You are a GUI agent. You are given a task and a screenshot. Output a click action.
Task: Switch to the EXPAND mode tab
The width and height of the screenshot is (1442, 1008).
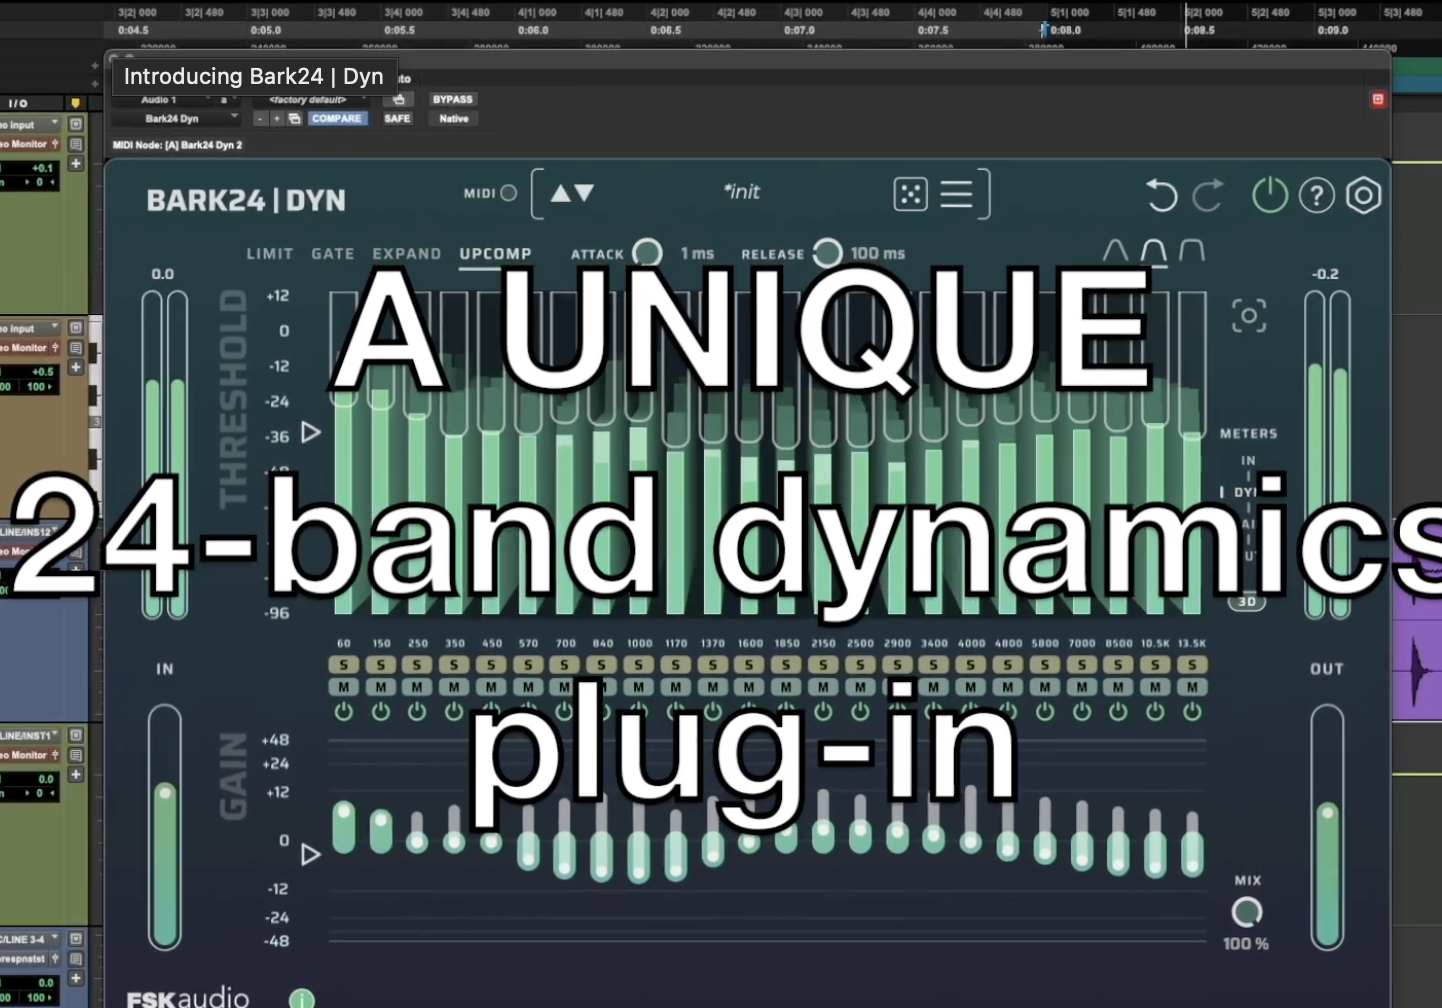click(x=407, y=254)
